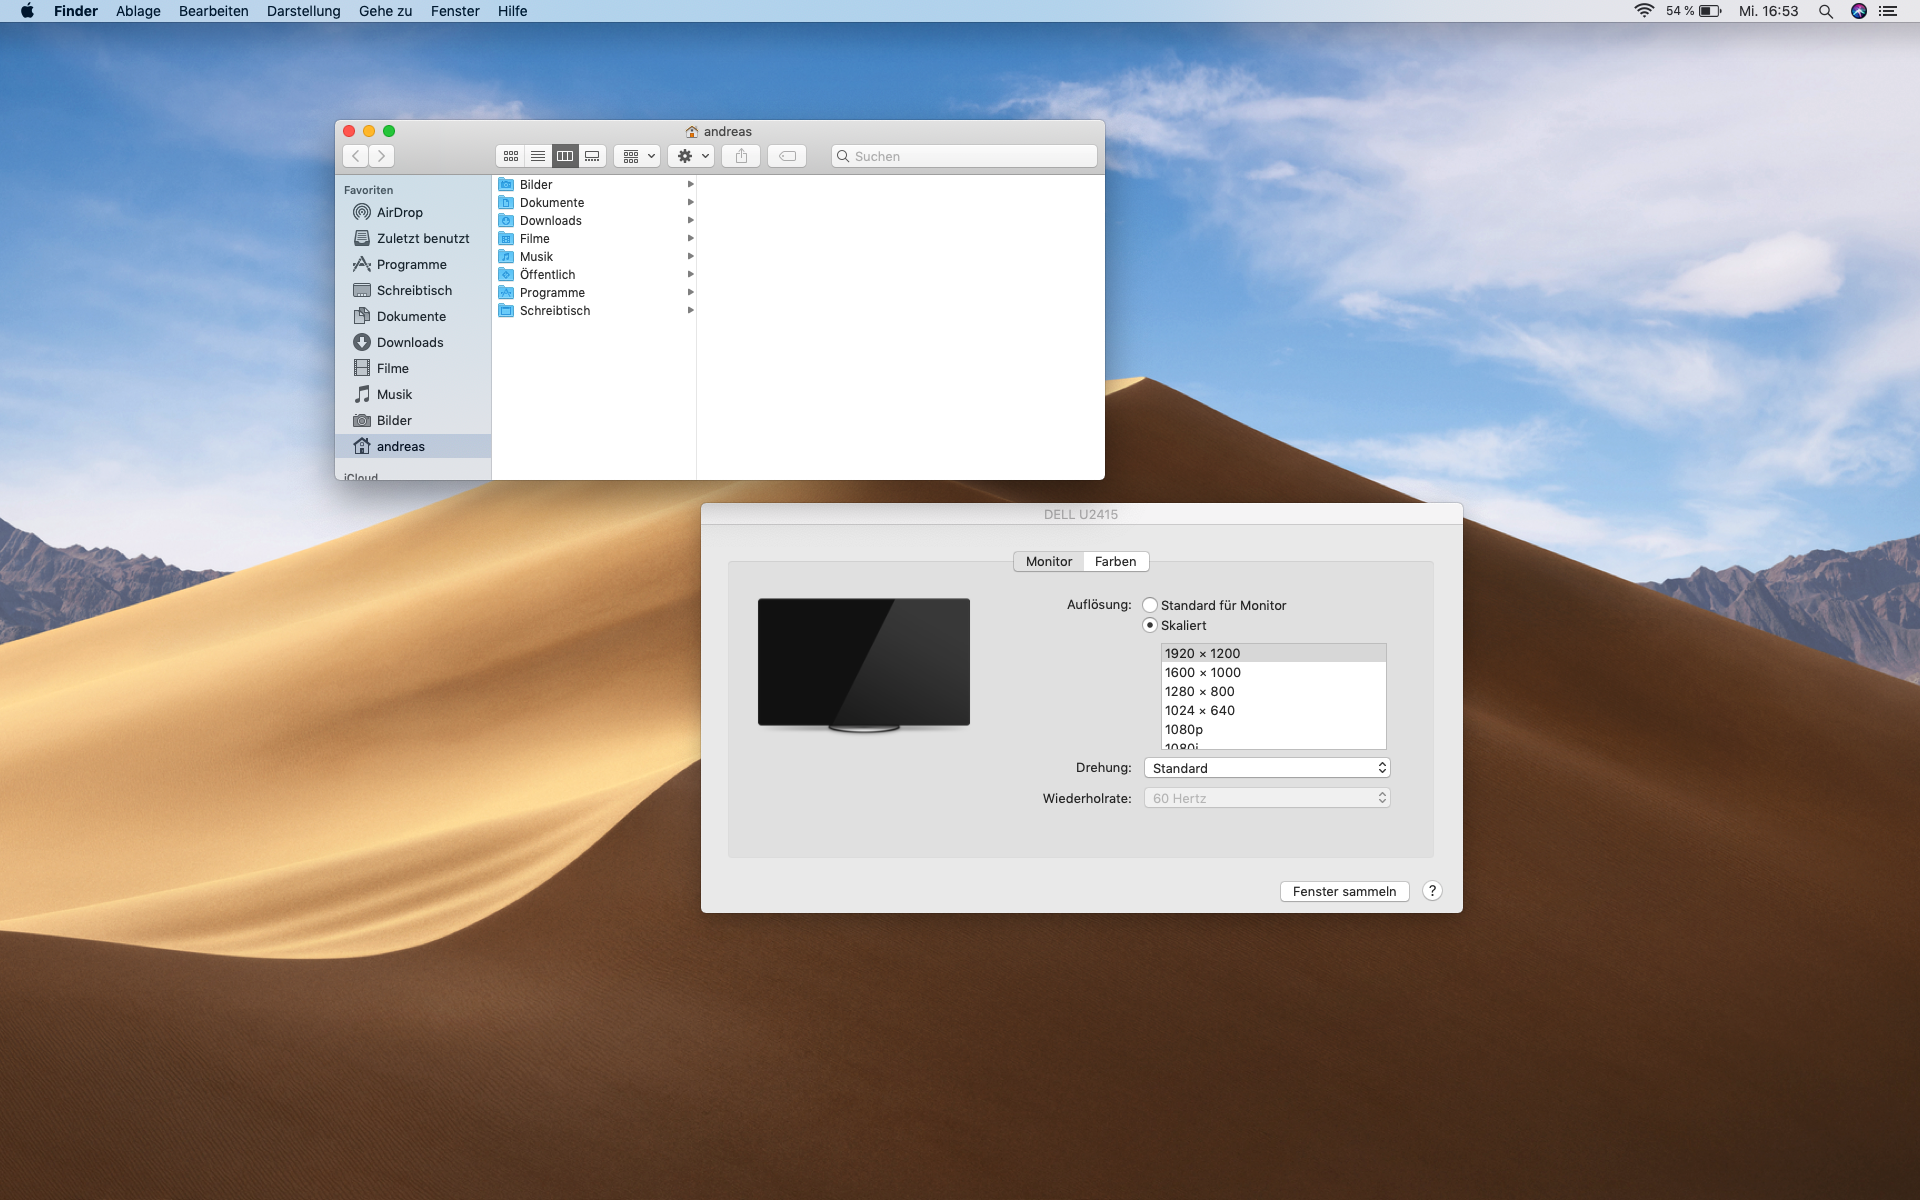
Task: Open Downloads in the Finder sidebar
Action: coord(409,342)
